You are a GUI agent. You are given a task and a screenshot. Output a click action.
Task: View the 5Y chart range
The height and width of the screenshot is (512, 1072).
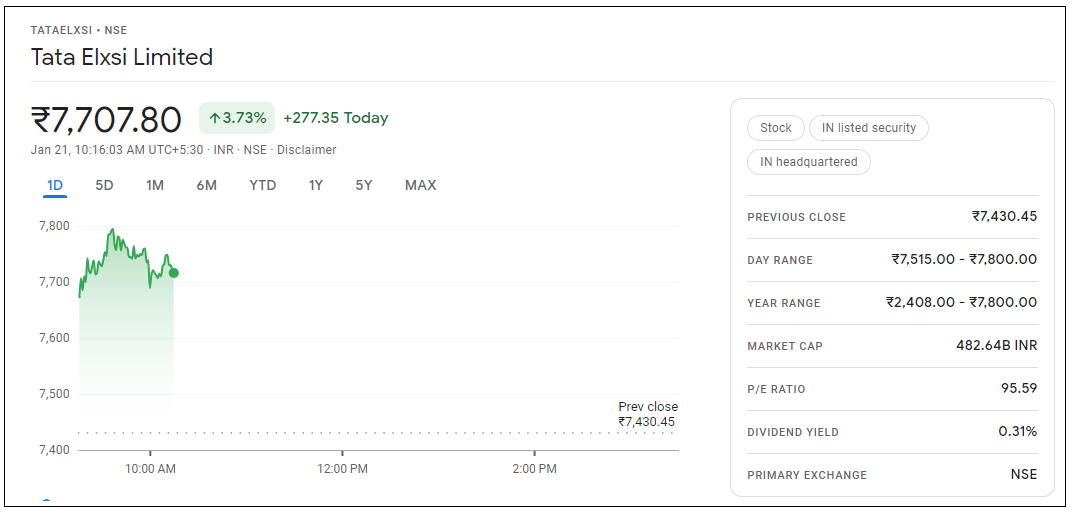point(364,185)
